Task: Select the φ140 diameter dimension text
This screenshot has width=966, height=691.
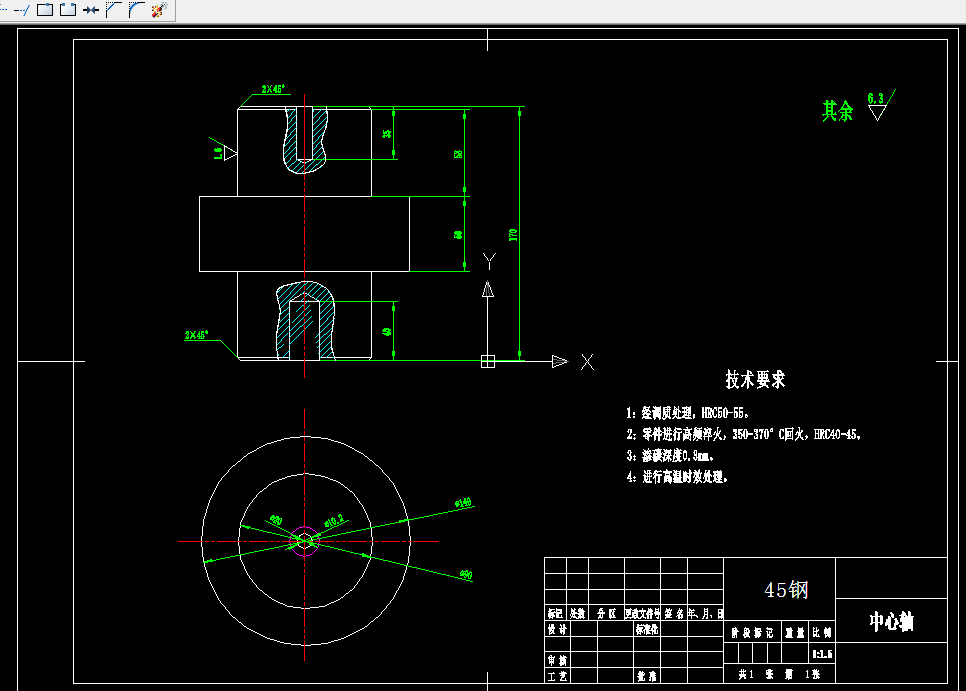Action: [463, 503]
